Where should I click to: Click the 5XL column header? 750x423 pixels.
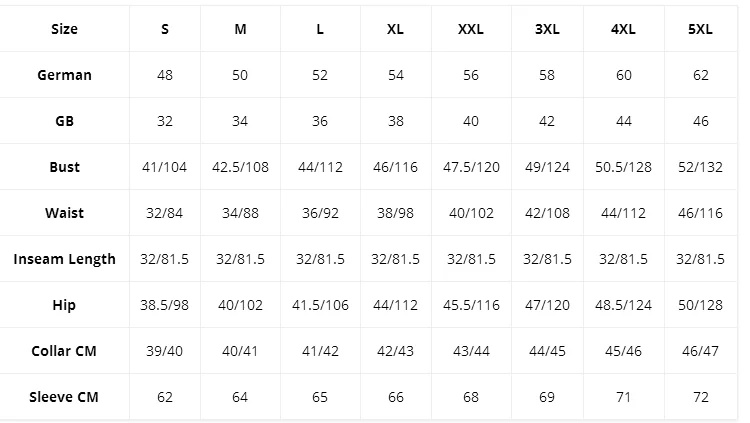click(700, 29)
